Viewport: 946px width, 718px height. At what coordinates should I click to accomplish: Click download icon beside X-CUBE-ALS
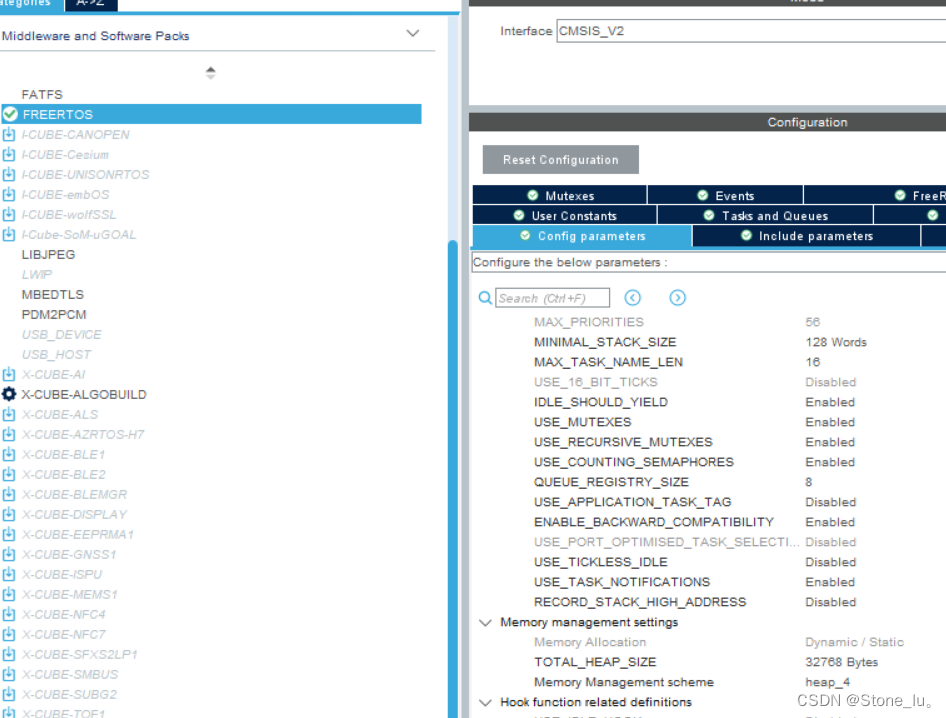tap(8, 414)
